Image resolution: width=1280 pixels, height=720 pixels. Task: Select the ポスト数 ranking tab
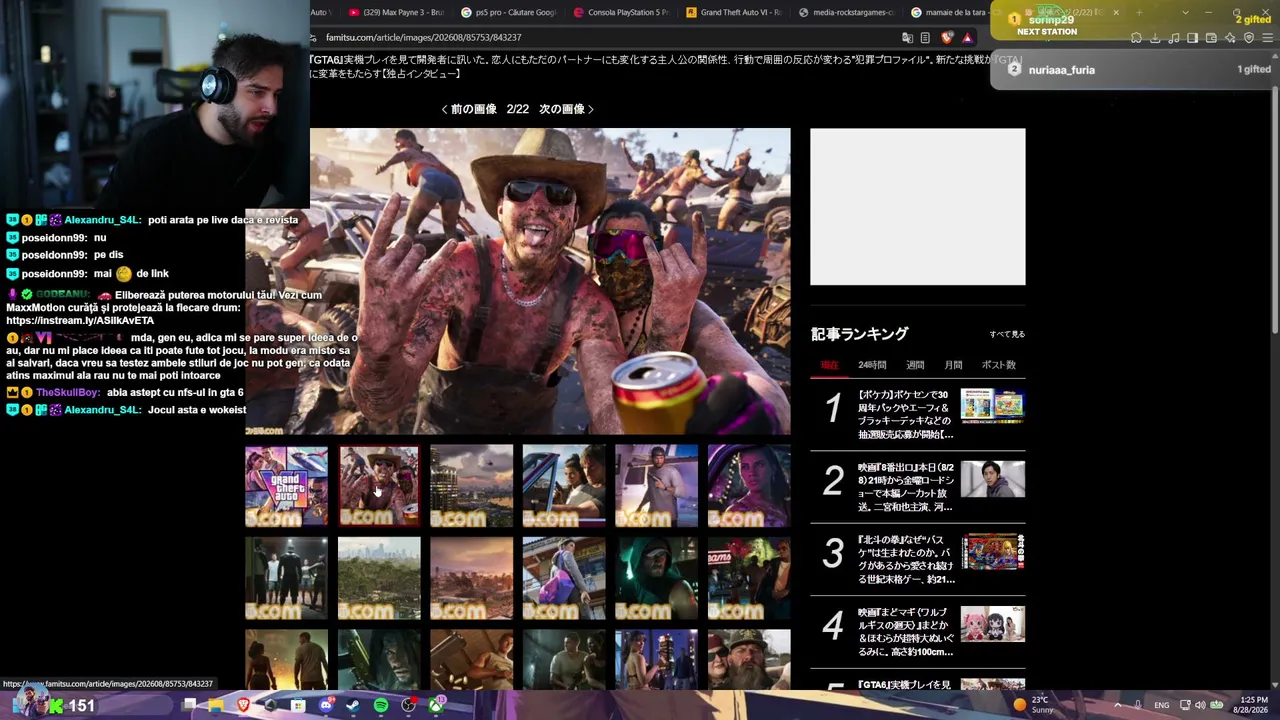click(999, 365)
